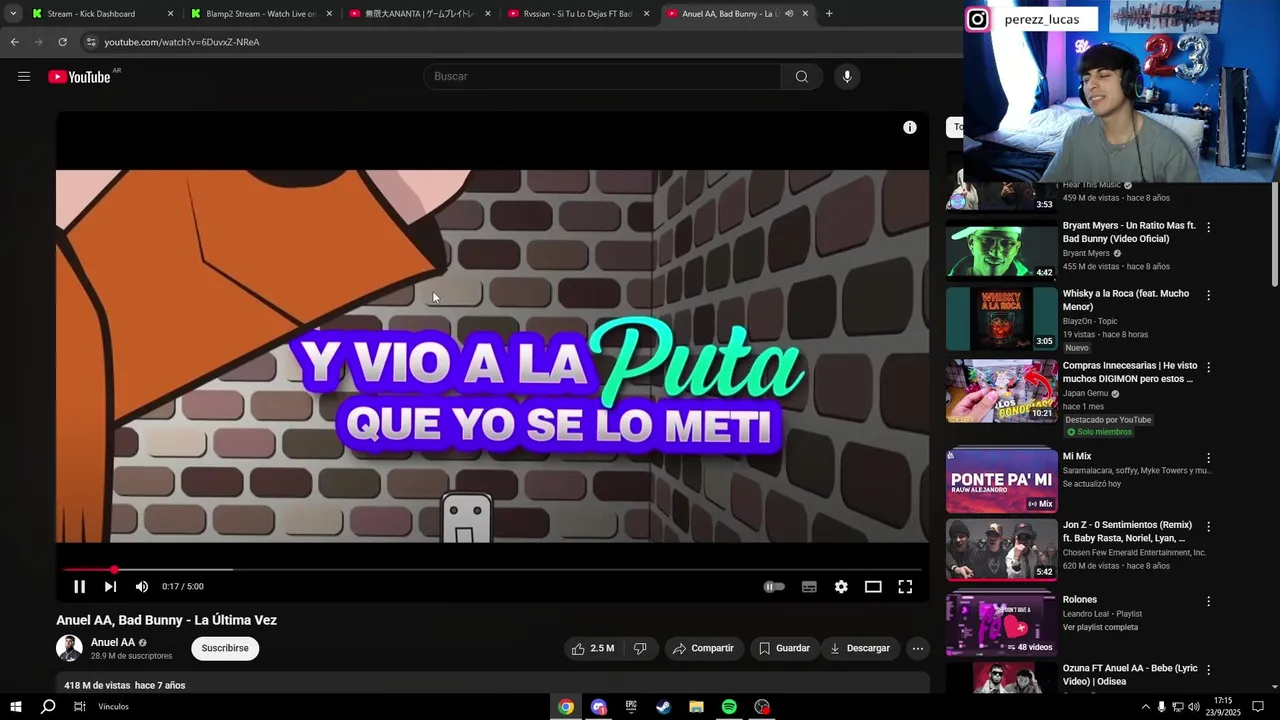The width and height of the screenshot is (1280, 720).
Task: Open the tab search dropdown arrow
Action: (x=13, y=14)
